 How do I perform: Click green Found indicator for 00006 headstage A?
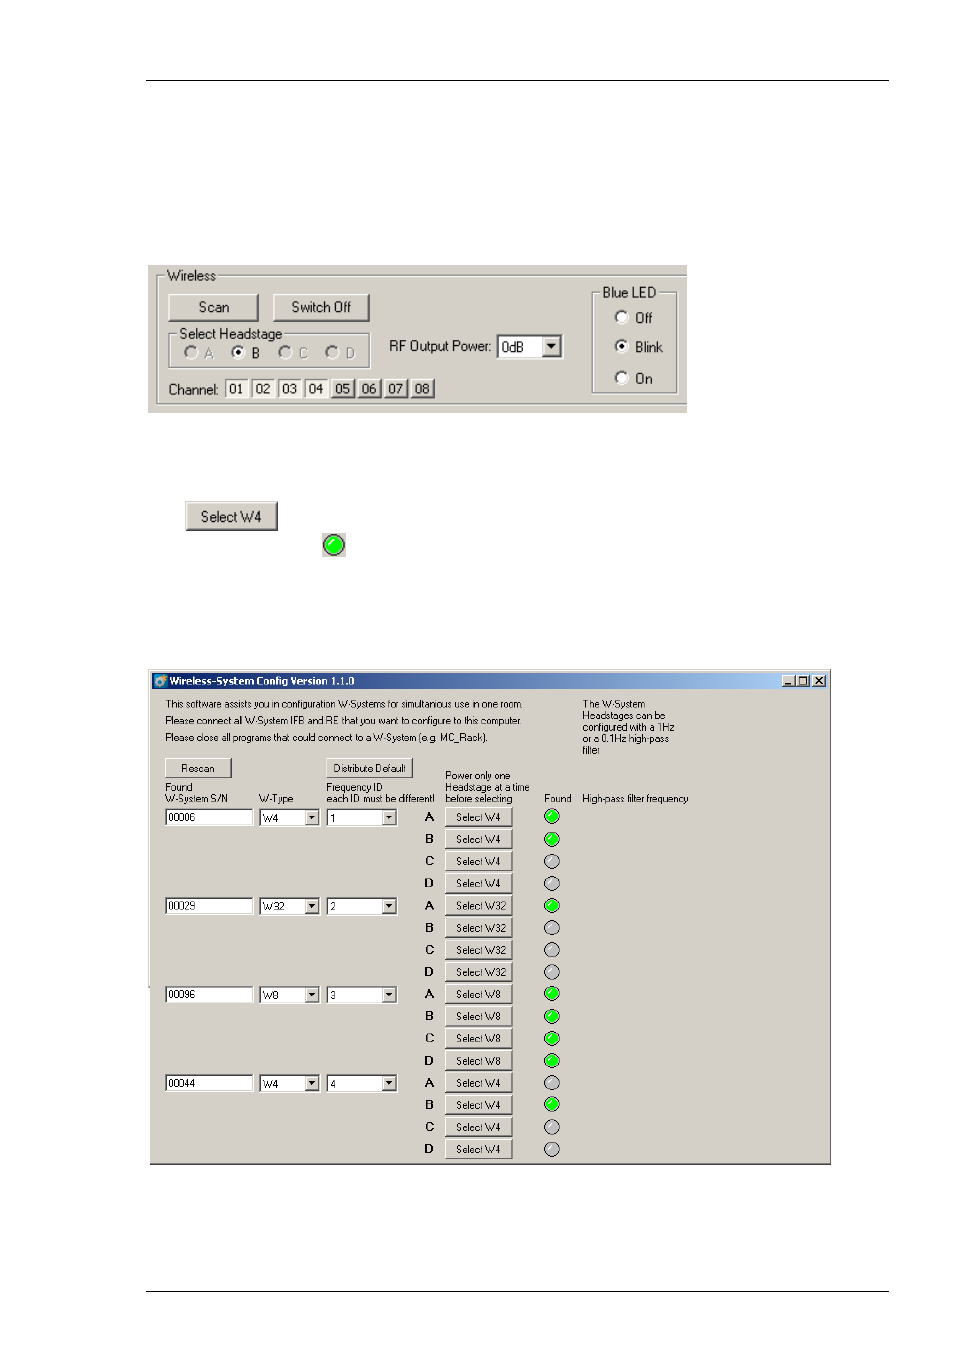click(552, 816)
